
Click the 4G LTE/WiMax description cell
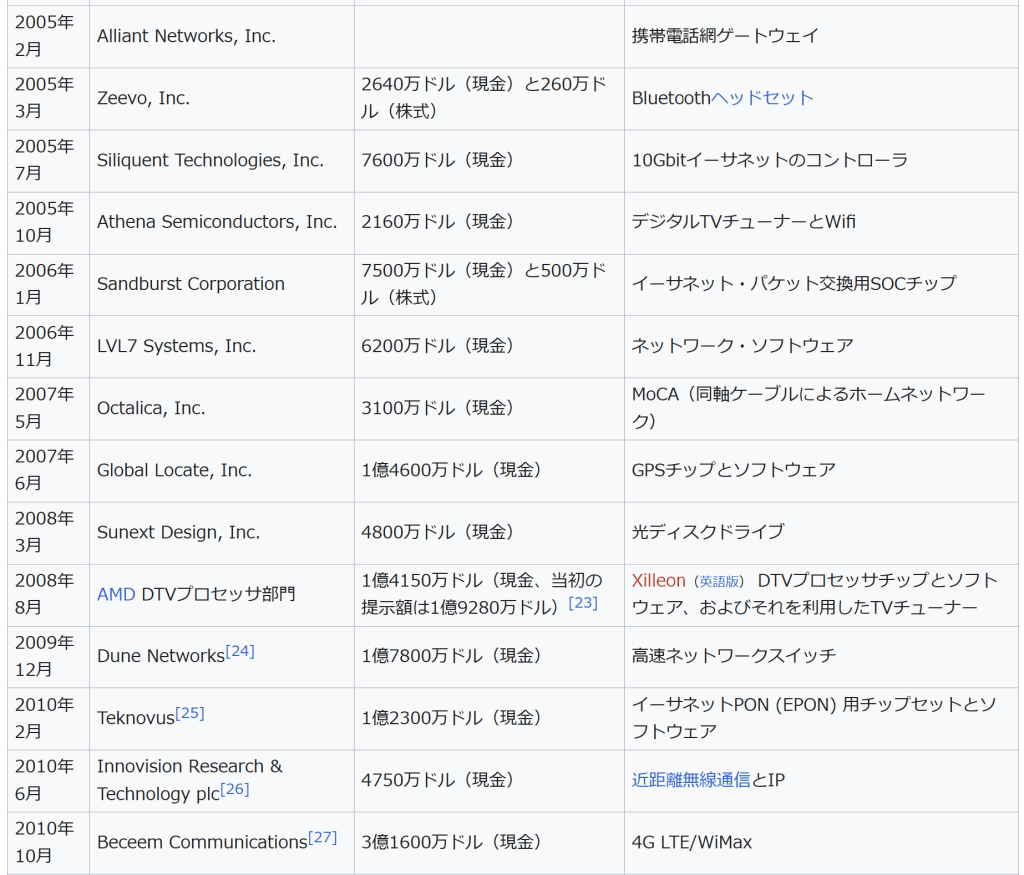(691, 842)
